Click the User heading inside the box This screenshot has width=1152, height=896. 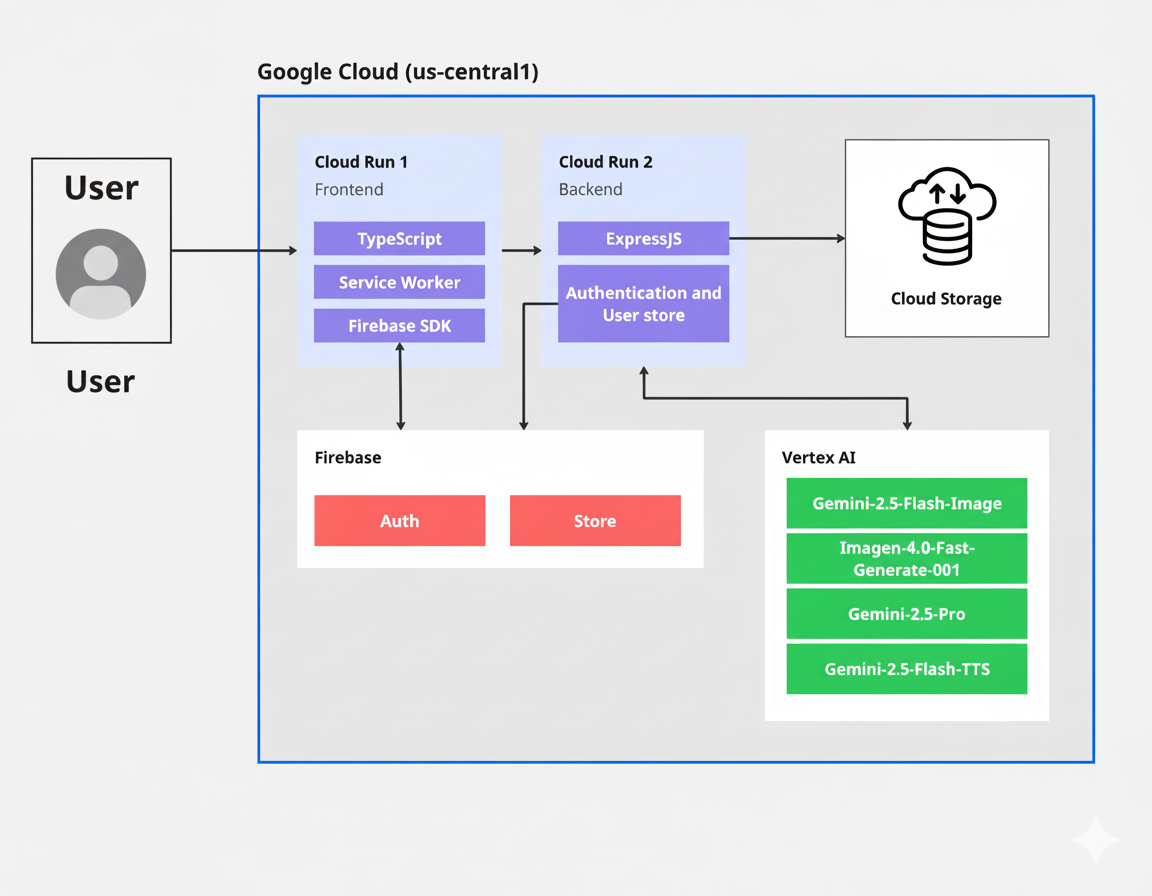click(x=101, y=188)
